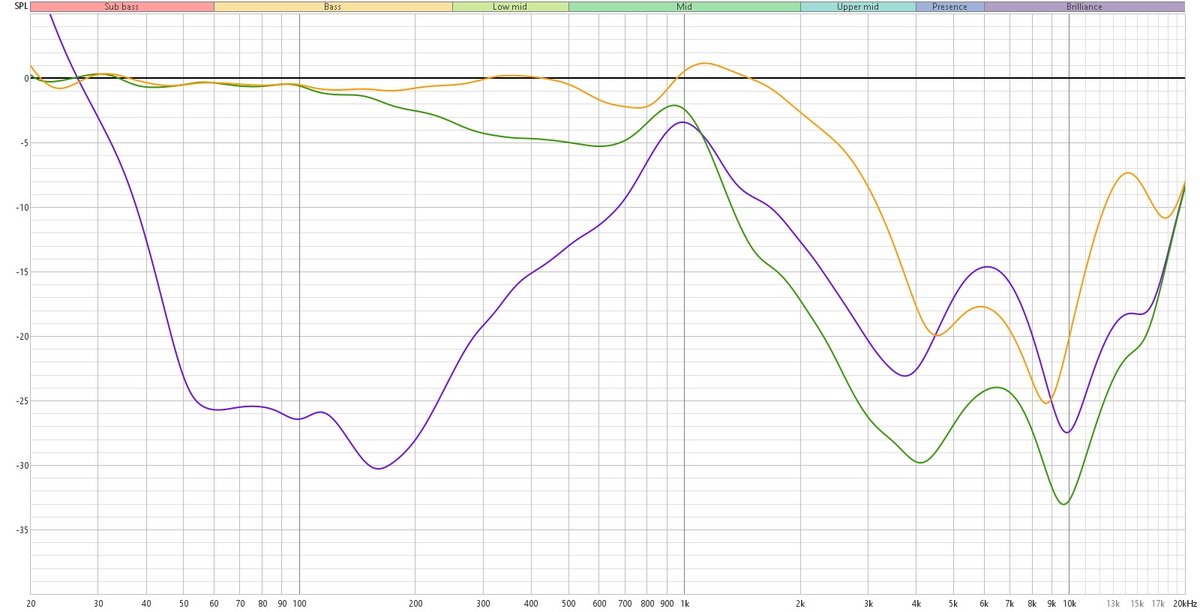Click the -20 dB axis value
The width and height of the screenshot is (1200, 612).
(23, 336)
